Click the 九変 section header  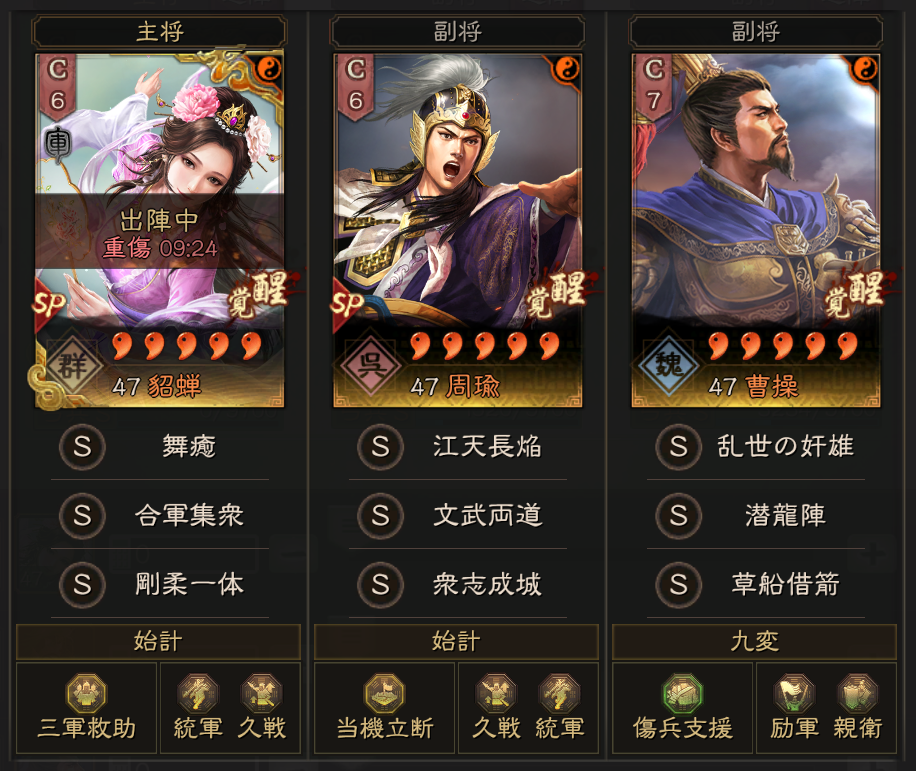click(754, 641)
